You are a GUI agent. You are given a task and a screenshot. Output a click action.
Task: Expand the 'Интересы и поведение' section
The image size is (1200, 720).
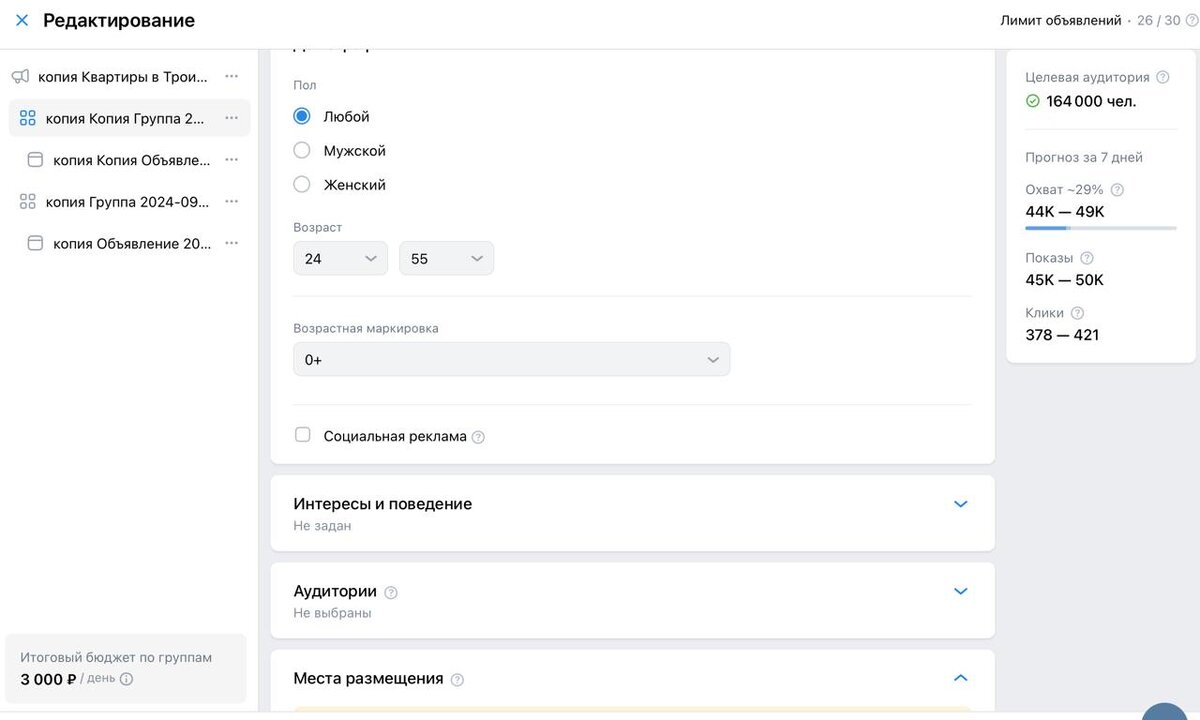point(960,504)
